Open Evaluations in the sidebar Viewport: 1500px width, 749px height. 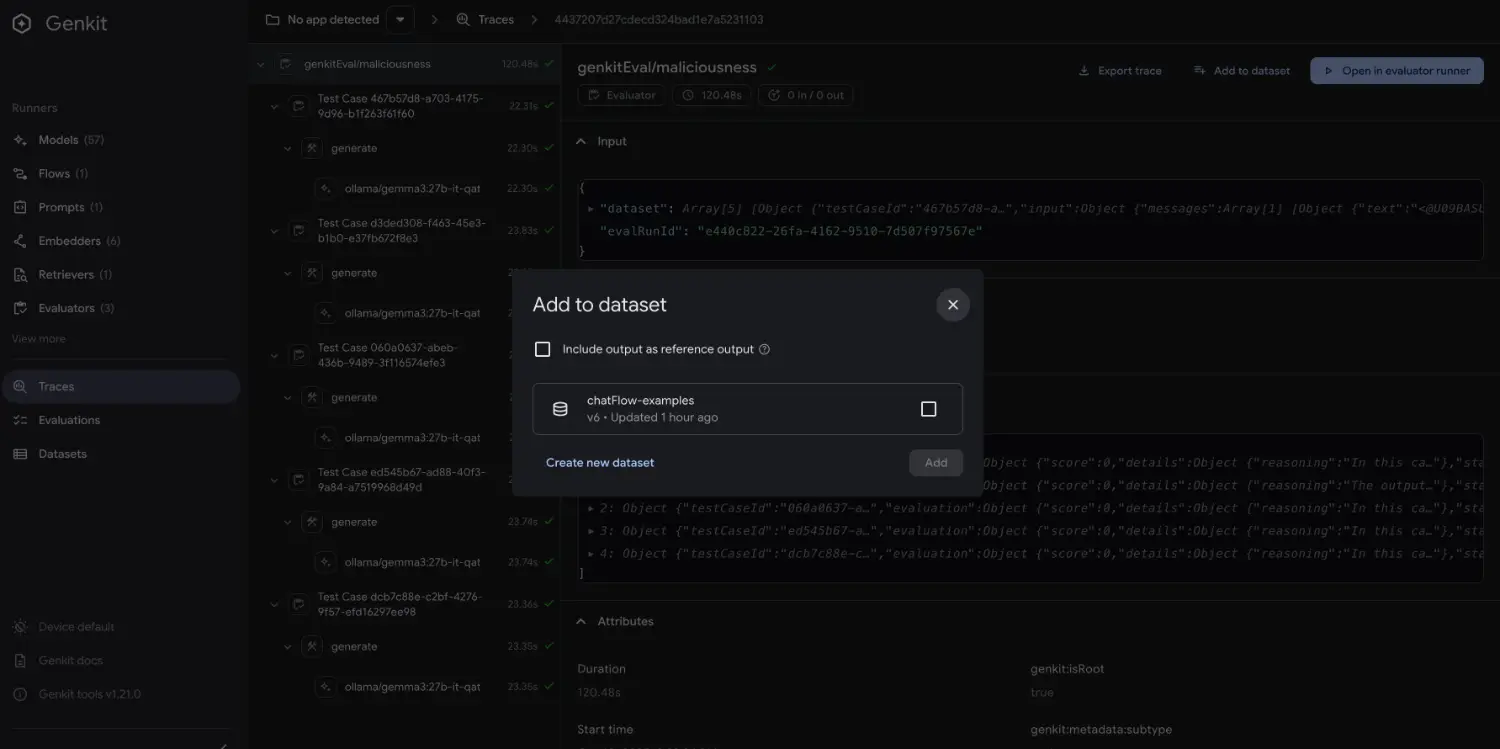click(x=69, y=420)
